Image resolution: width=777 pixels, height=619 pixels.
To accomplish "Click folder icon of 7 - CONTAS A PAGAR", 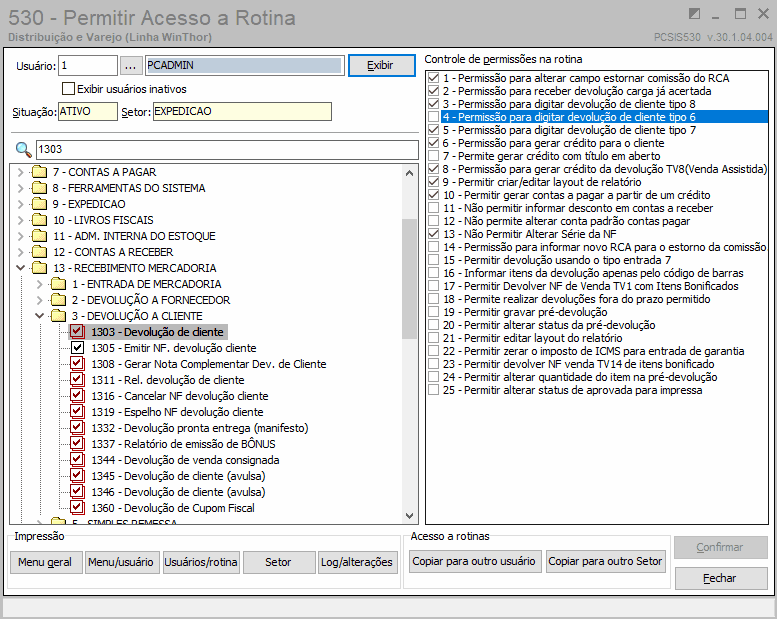I will pyautogui.click(x=39, y=172).
